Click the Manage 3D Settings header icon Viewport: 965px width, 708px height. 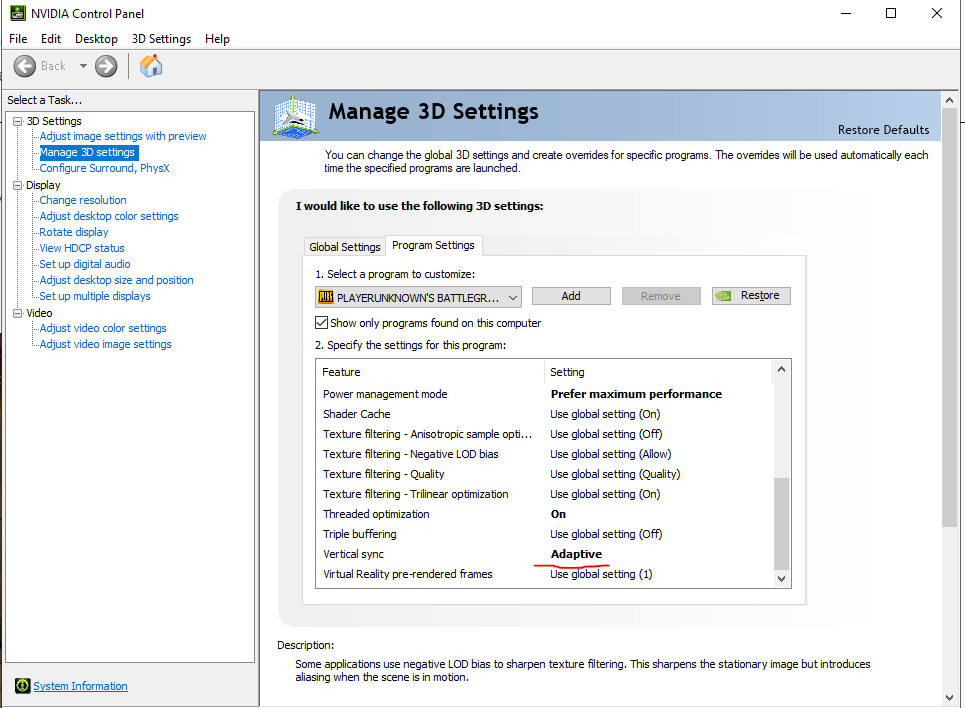pos(295,116)
